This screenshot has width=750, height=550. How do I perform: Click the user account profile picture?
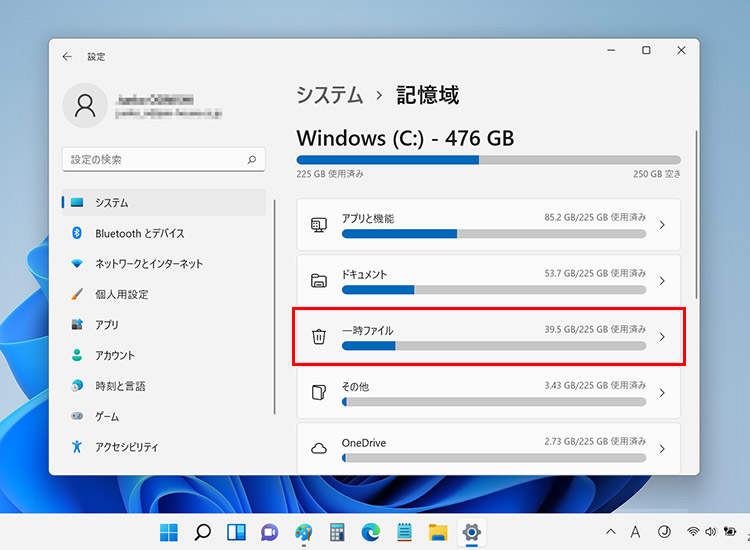click(85, 105)
